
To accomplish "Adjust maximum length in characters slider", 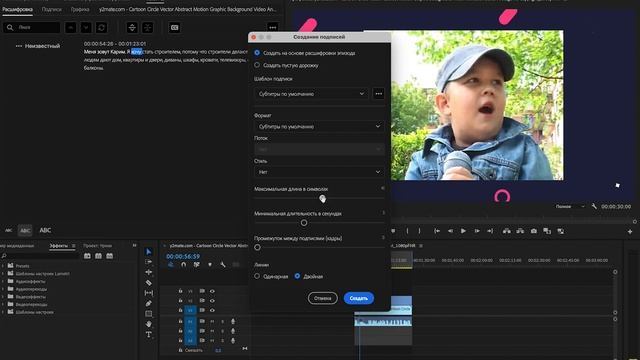I will tap(322, 199).
